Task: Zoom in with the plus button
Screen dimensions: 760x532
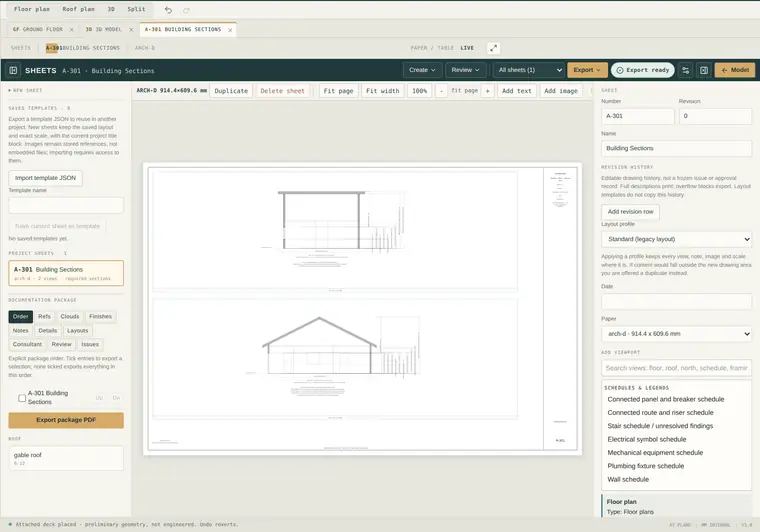Action: [488, 91]
